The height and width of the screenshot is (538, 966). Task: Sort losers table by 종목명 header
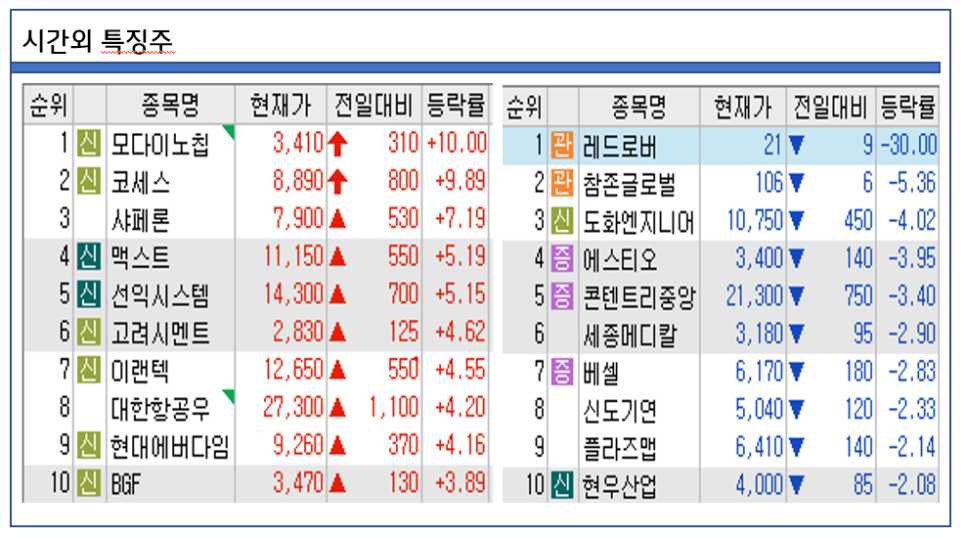pos(639,107)
